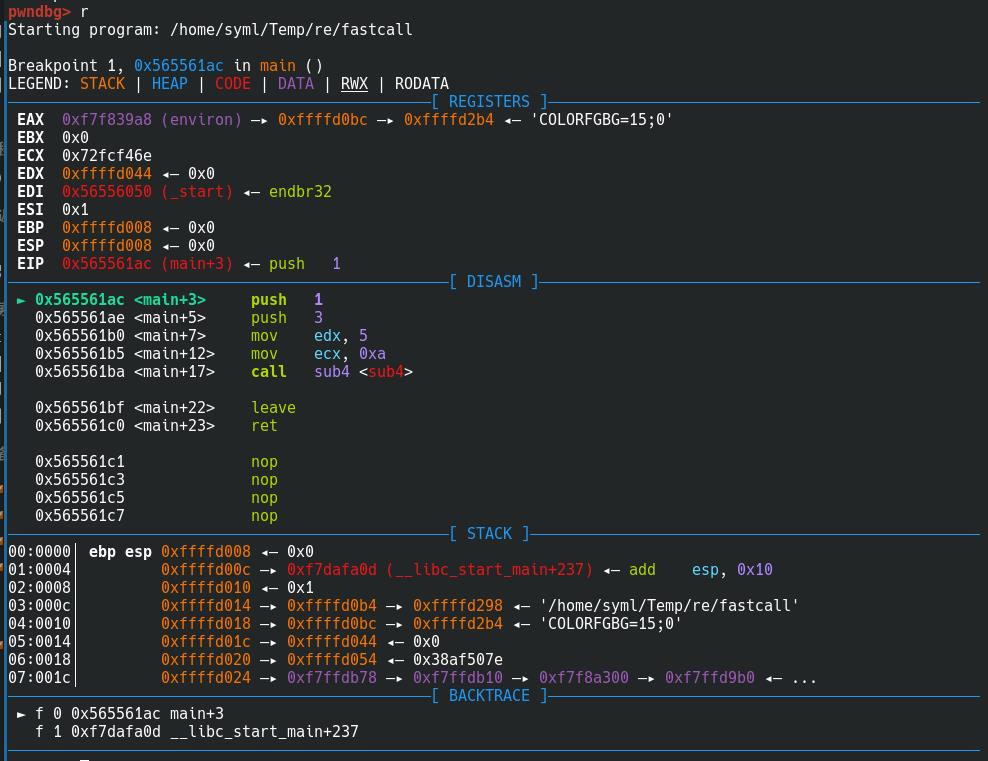Click the pwndbg prompt at the top
988x761 pixels.
39,12
